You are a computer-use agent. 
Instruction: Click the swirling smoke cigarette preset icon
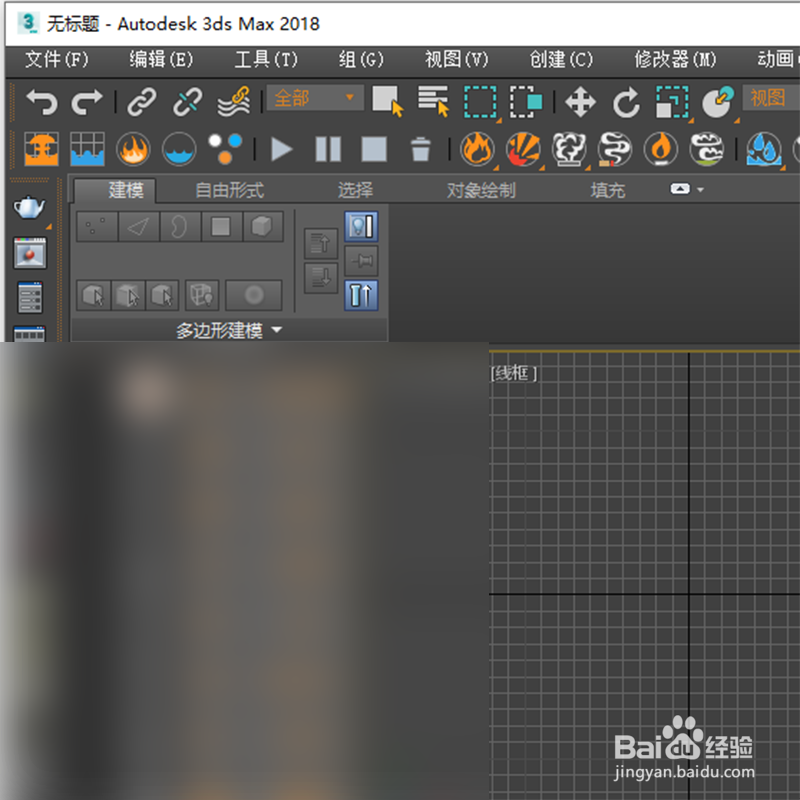click(x=615, y=149)
